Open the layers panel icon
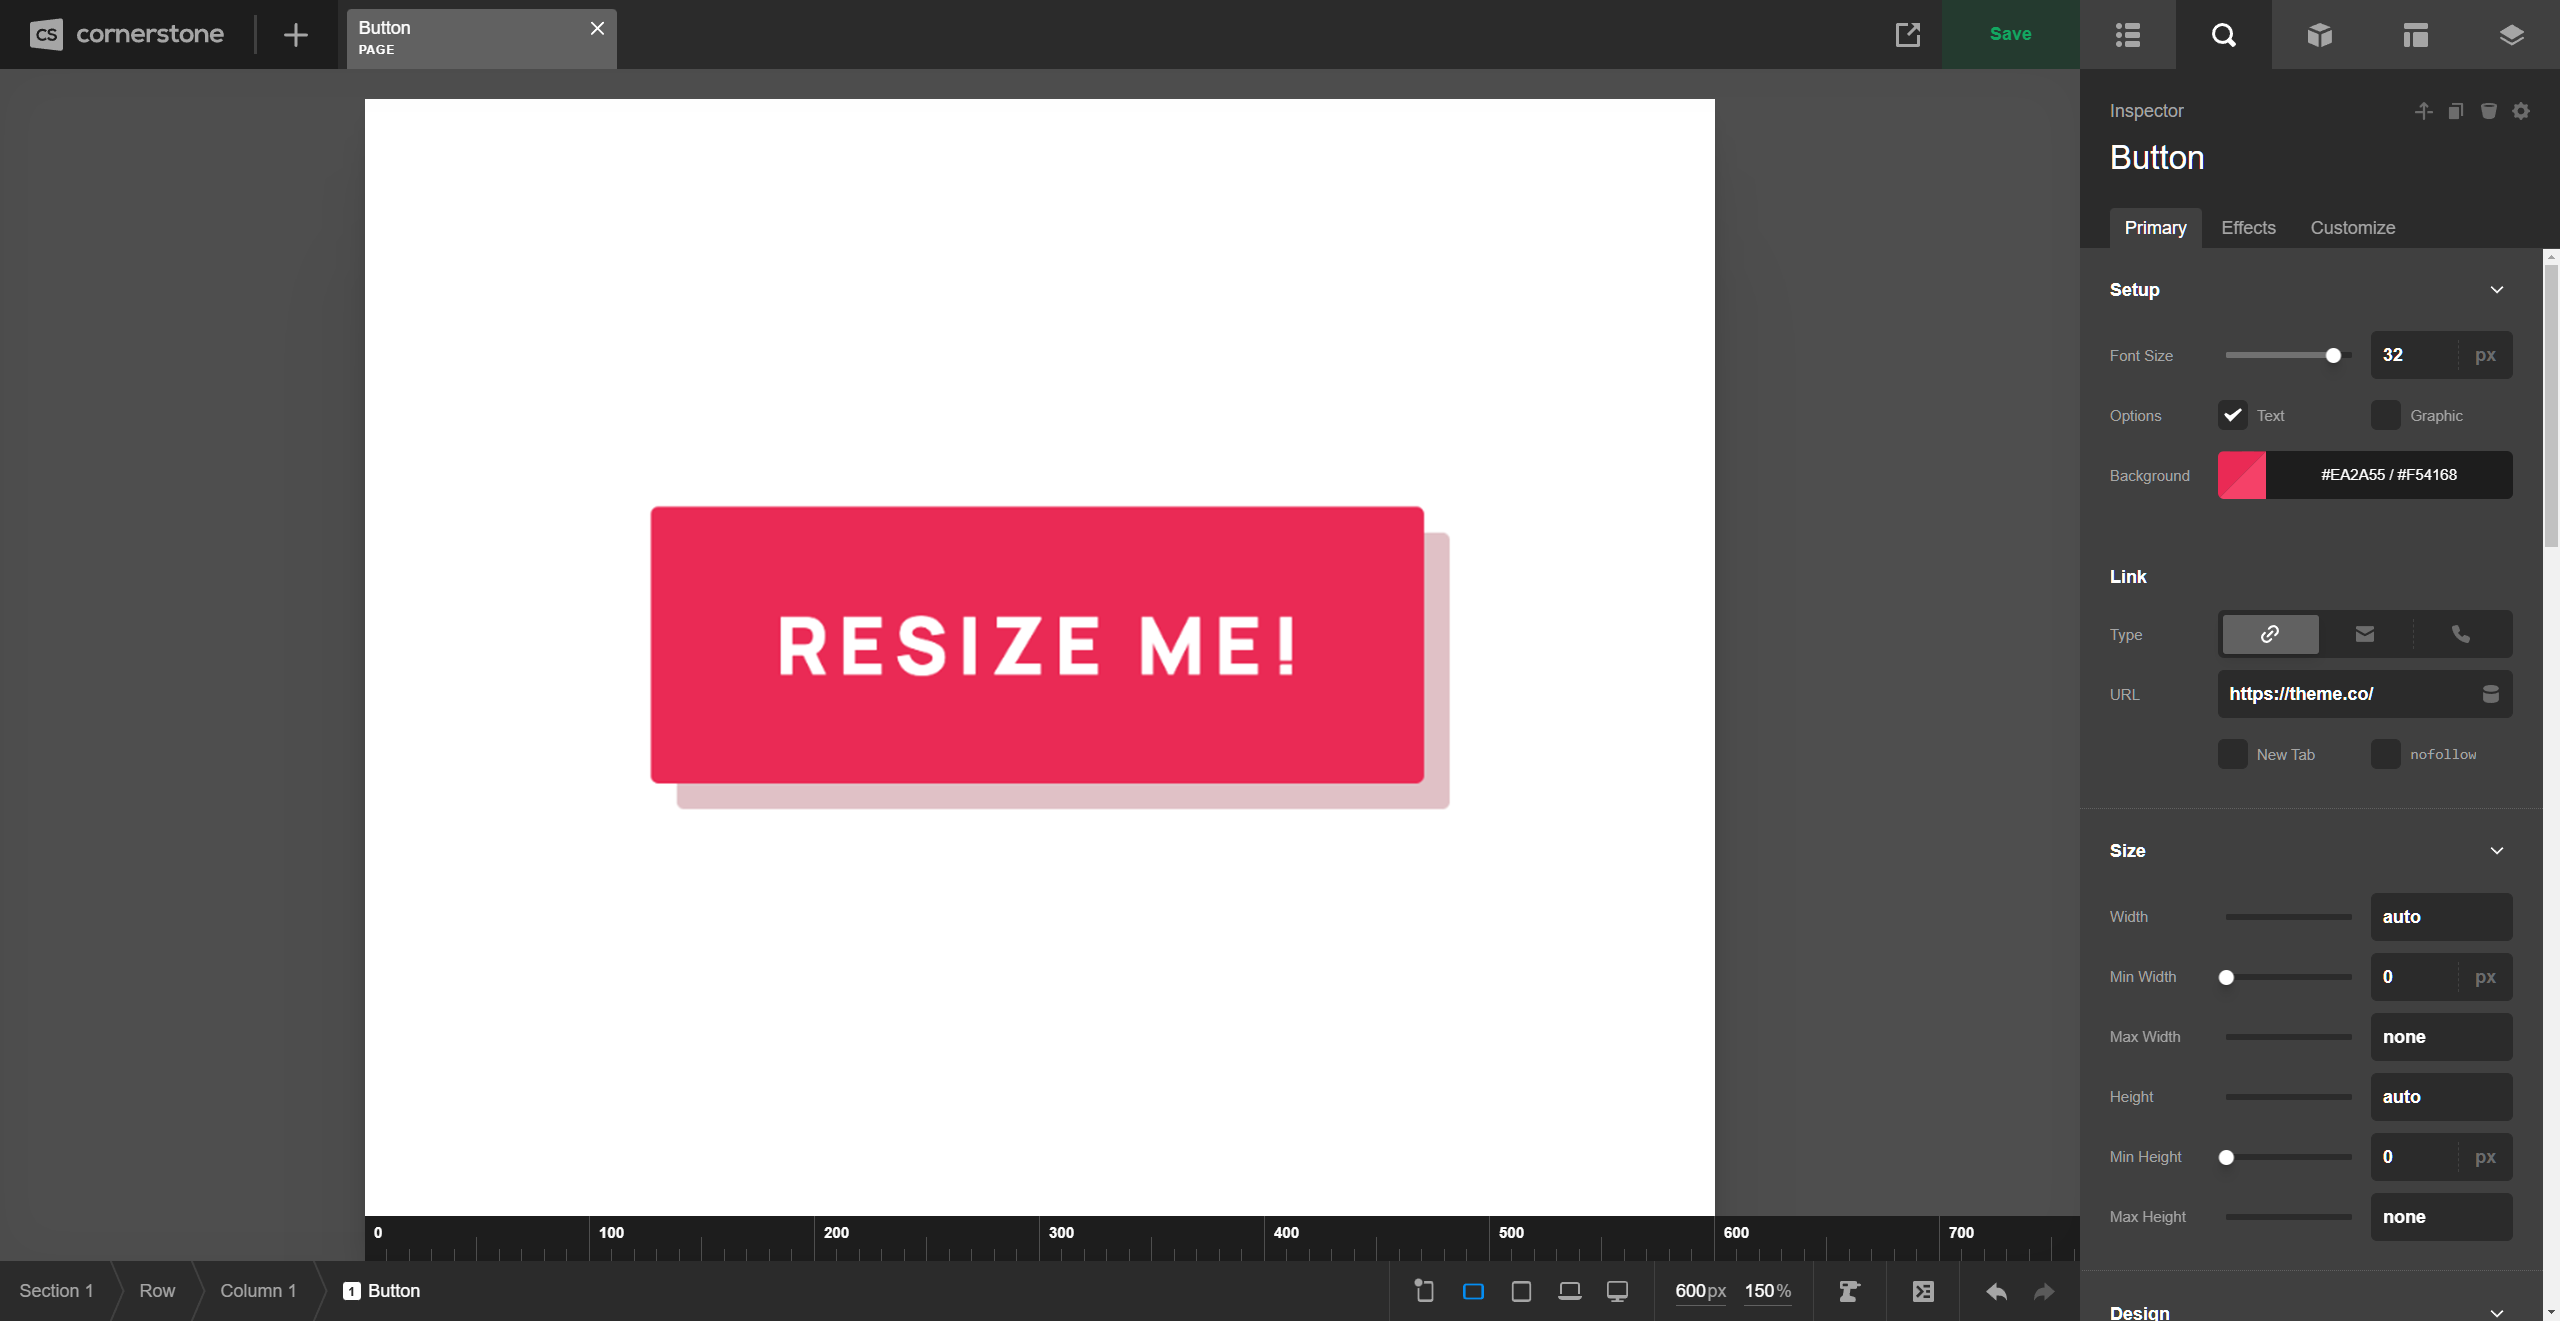 pos(2511,35)
